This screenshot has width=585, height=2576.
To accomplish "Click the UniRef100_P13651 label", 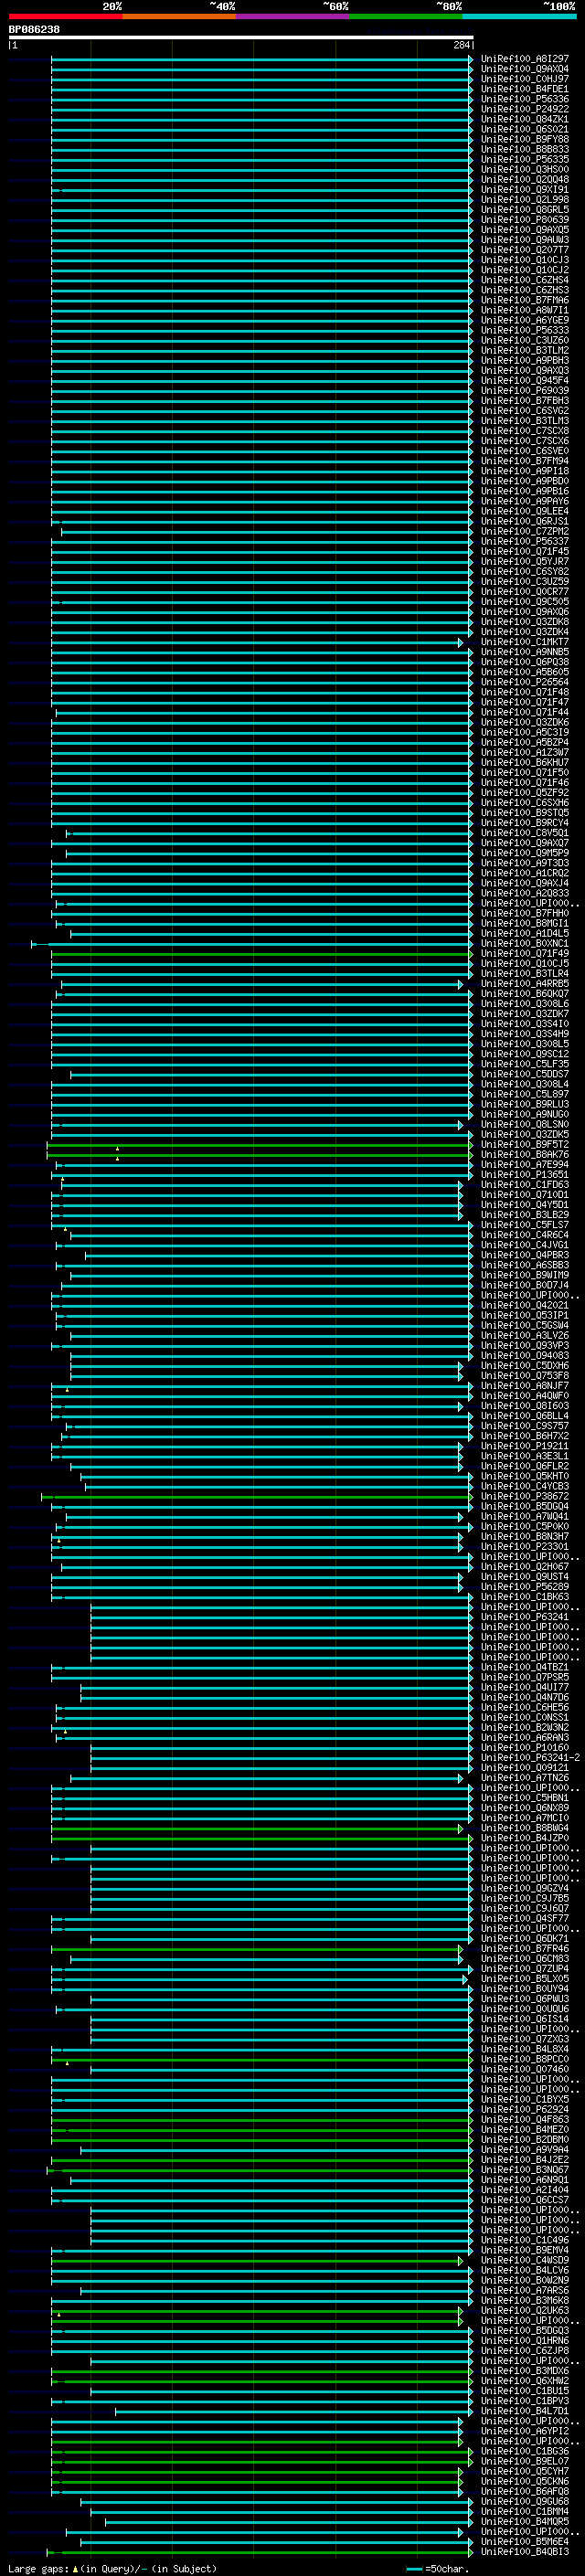I will click(x=524, y=1175).
